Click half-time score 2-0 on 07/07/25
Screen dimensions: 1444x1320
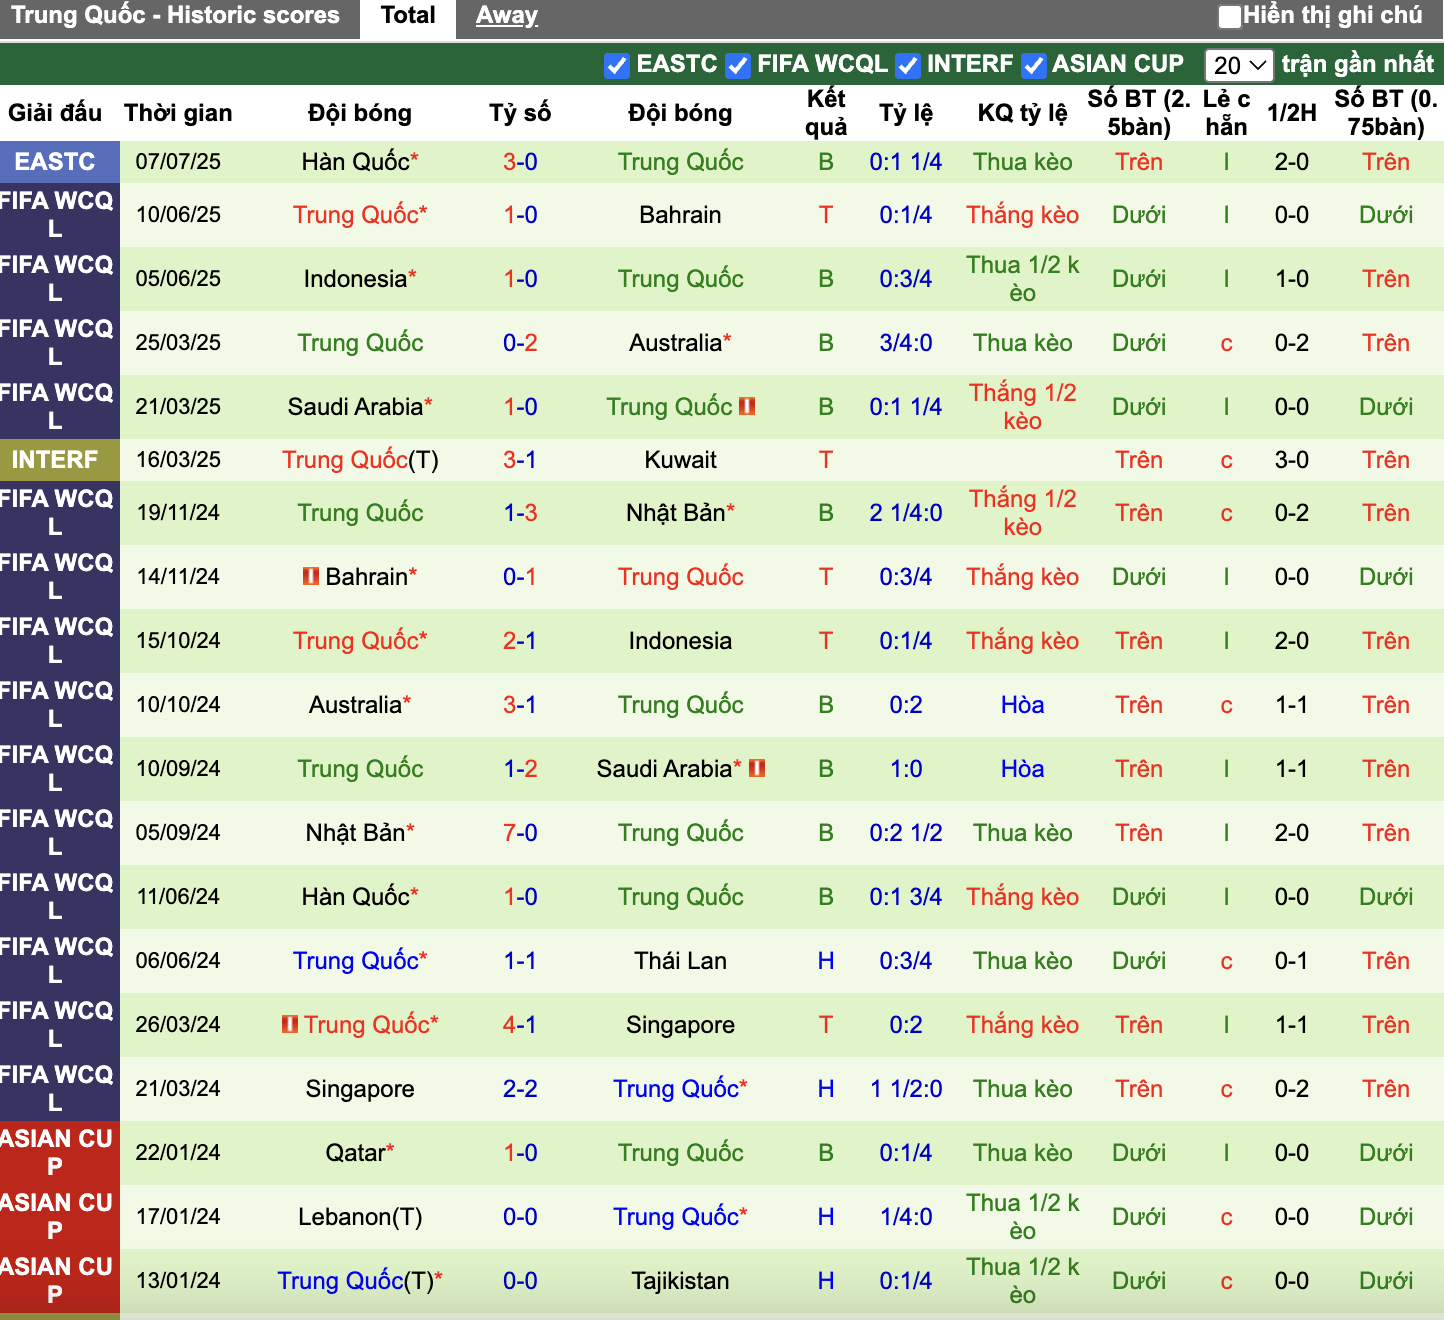click(1292, 162)
